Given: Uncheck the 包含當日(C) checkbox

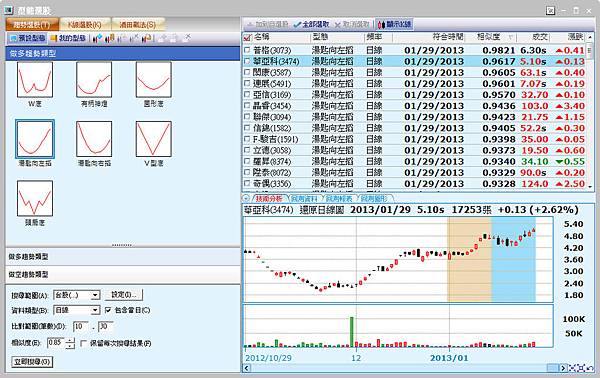Looking at the screenshot, I should point(108,310).
